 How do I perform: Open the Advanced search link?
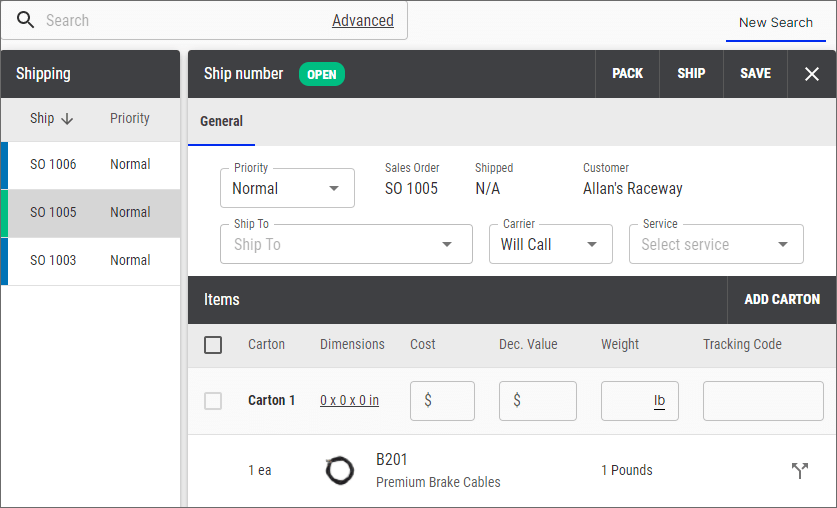click(x=362, y=21)
